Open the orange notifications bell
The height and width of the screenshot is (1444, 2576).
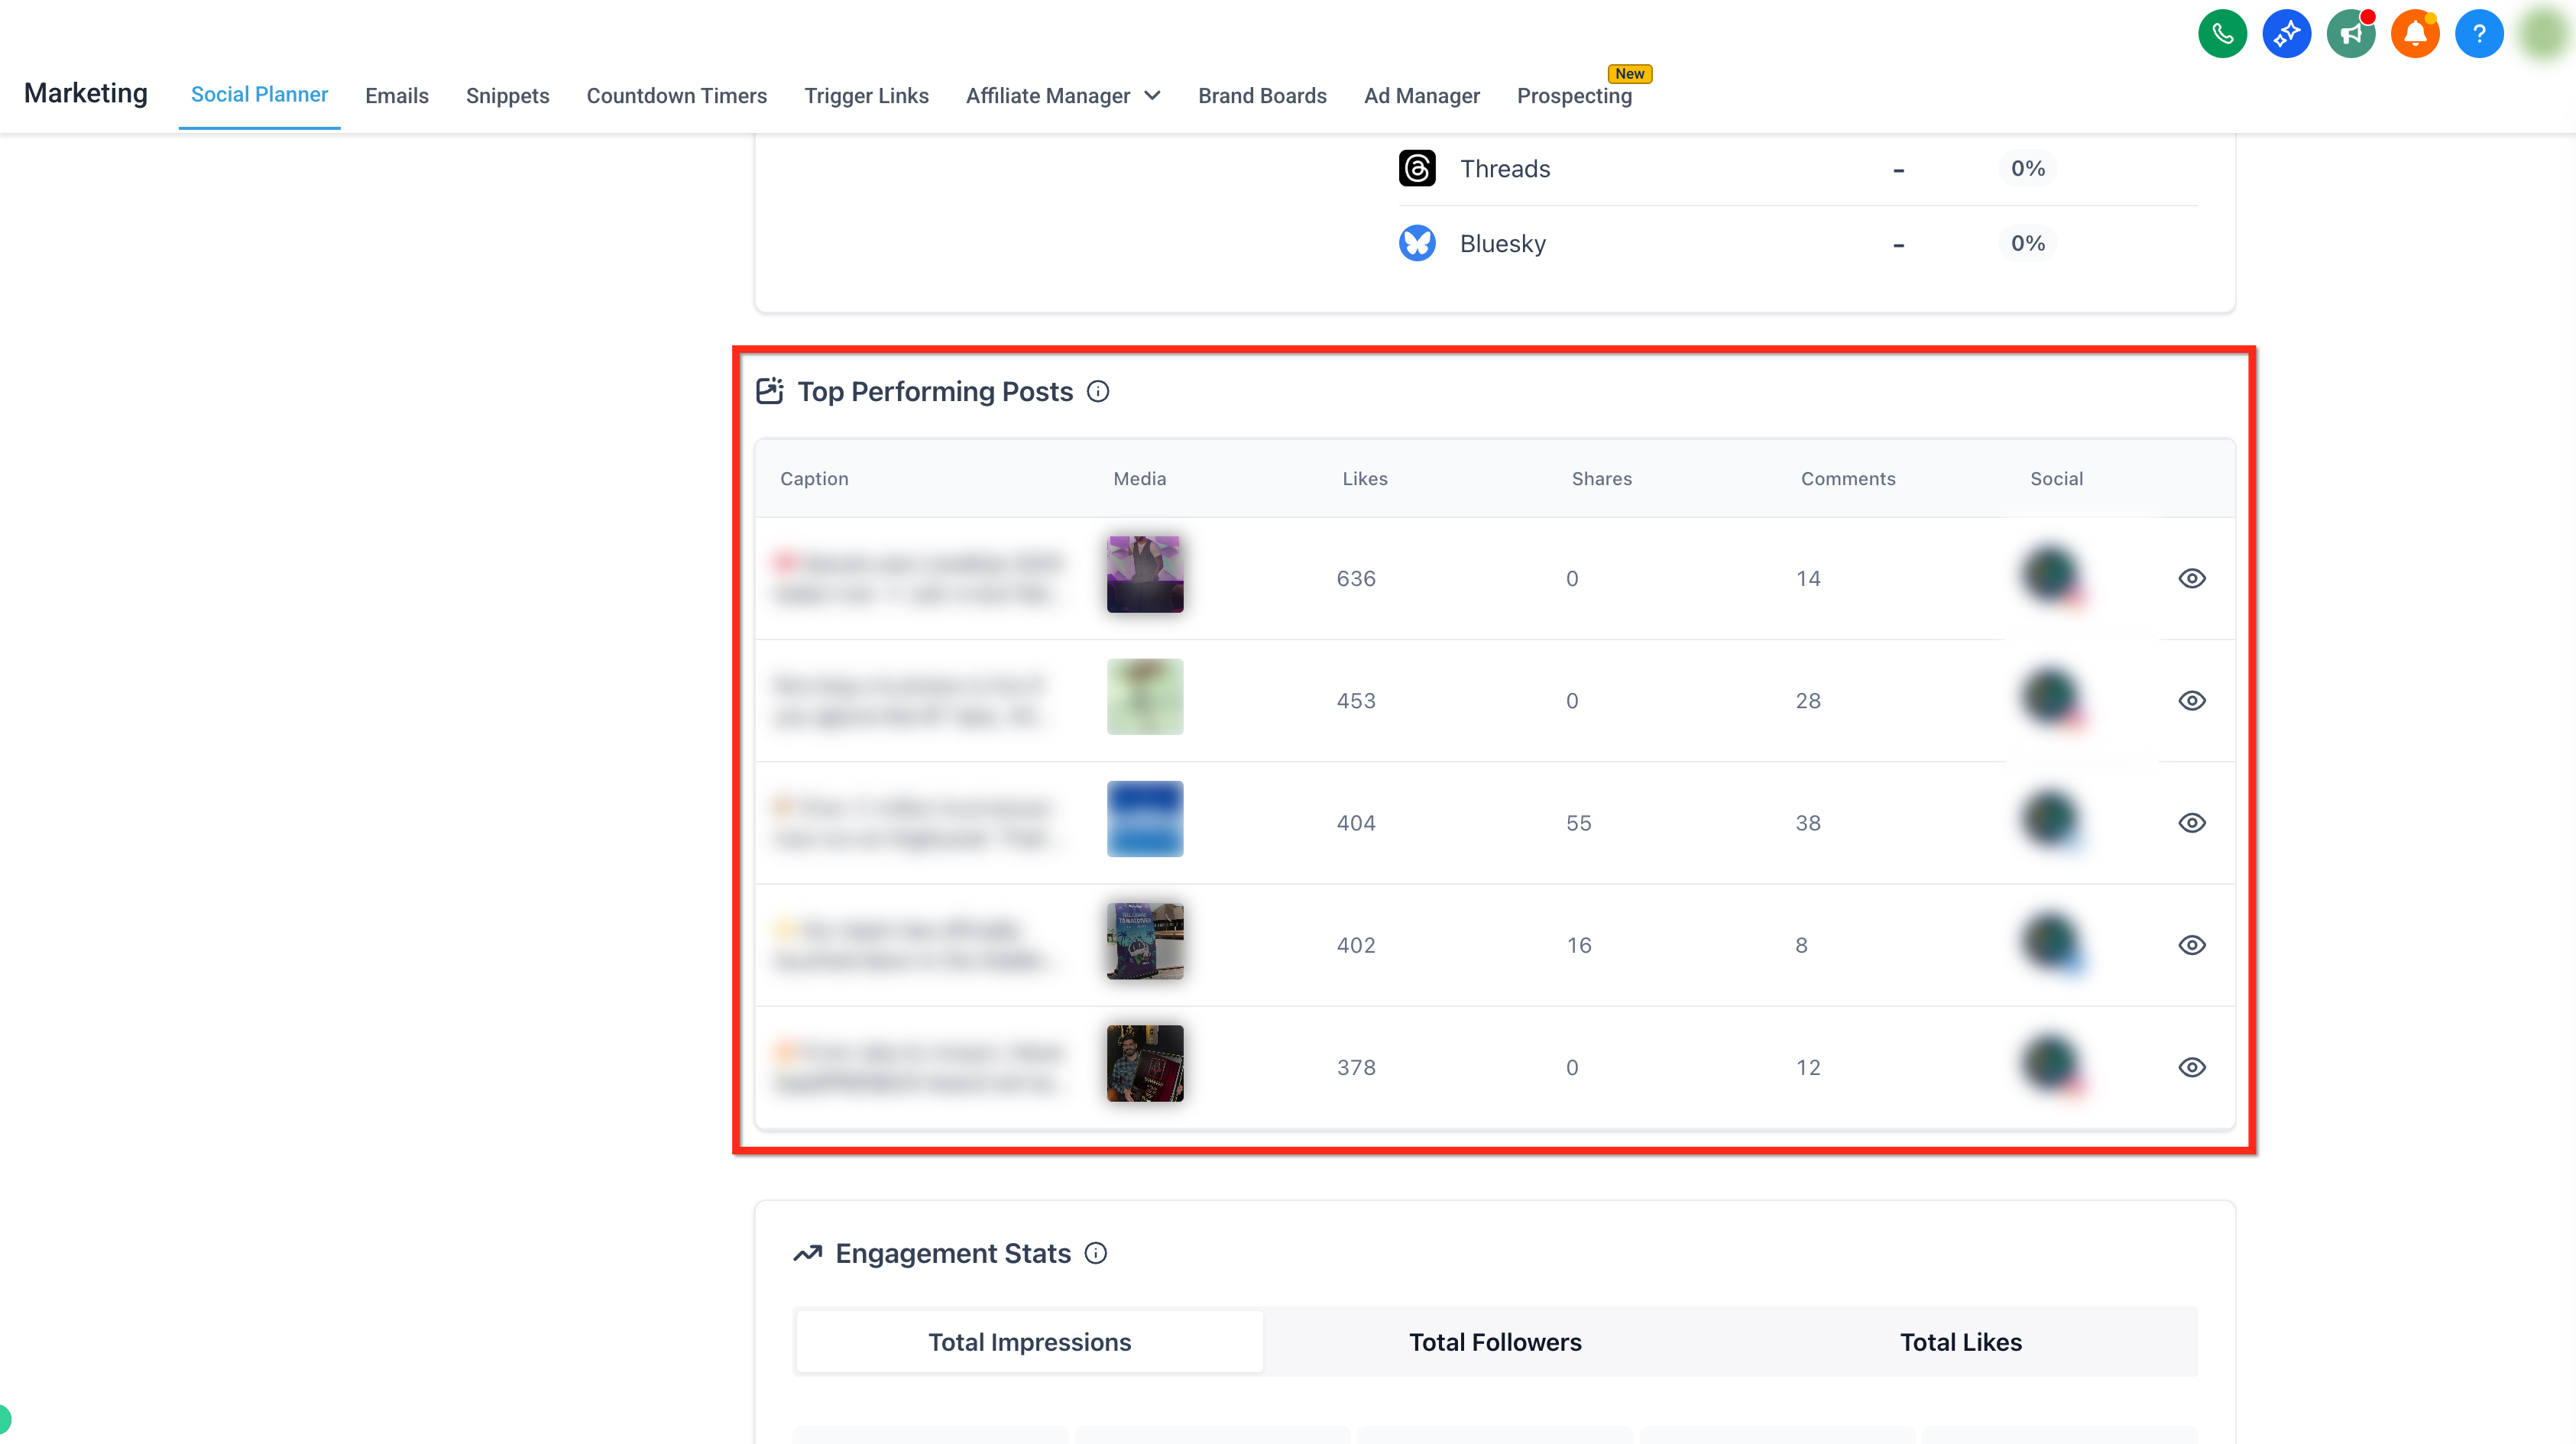pyautogui.click(x=2414, y=34)
